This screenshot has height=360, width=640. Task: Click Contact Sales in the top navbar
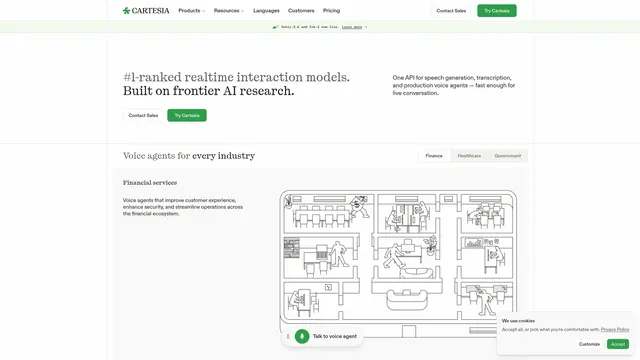[451, 11]
